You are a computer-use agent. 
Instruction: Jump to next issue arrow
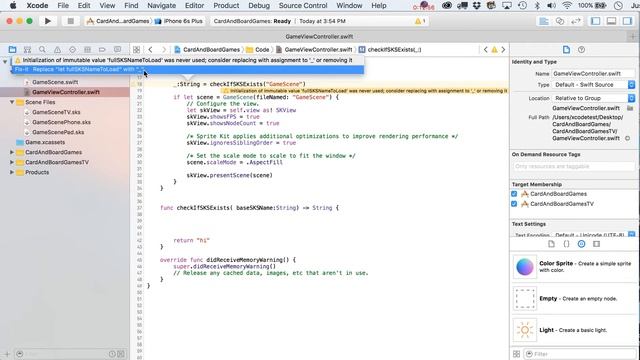(x=503, y=49)
